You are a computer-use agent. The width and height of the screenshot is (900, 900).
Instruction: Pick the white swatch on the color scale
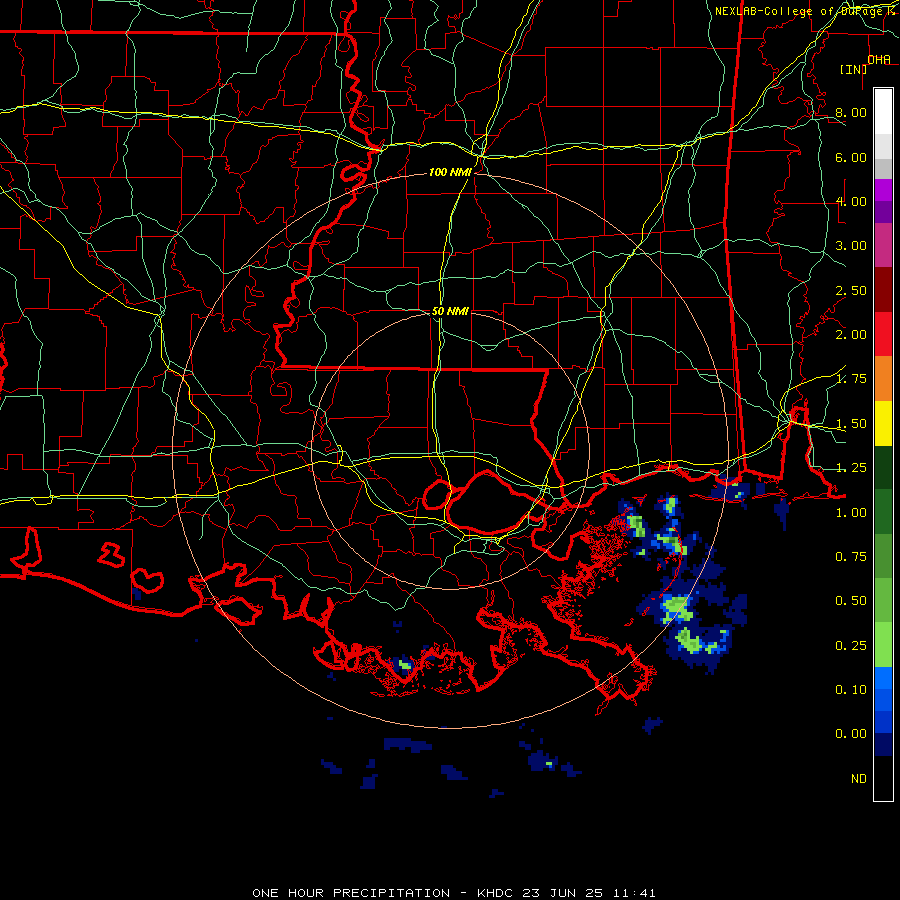pos(883,112)
